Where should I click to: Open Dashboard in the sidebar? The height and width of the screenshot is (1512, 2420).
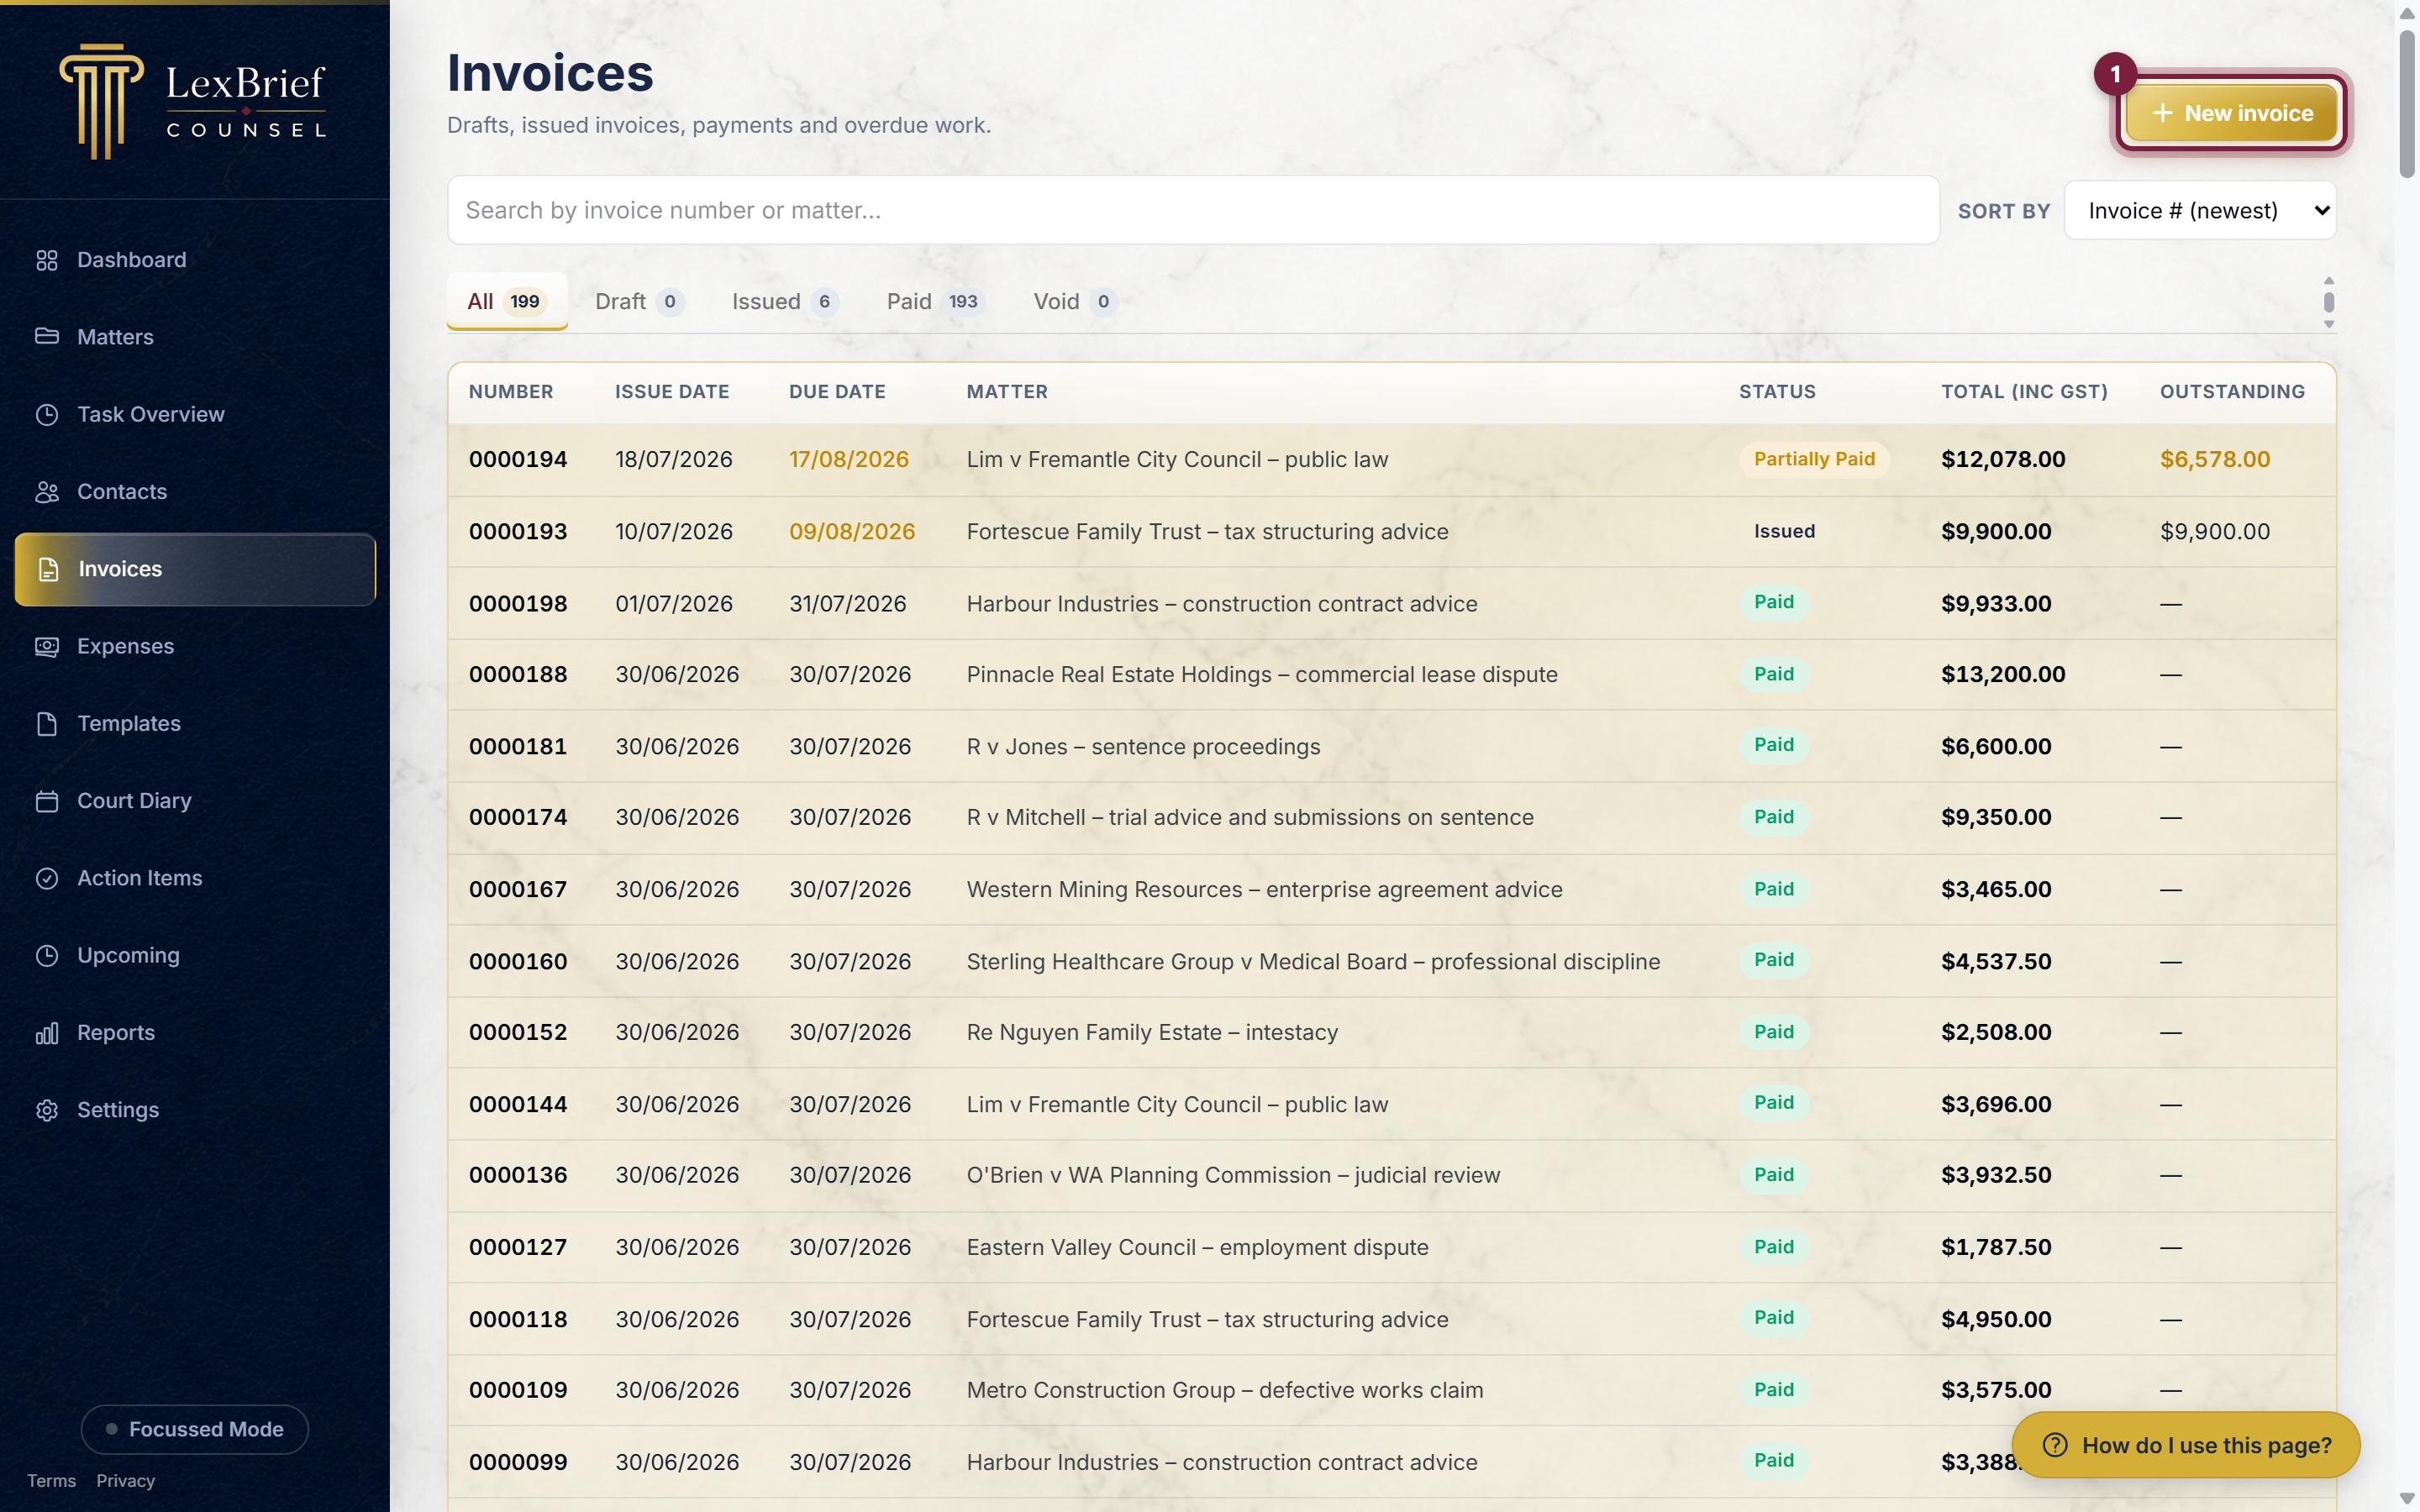click(195, 260)
